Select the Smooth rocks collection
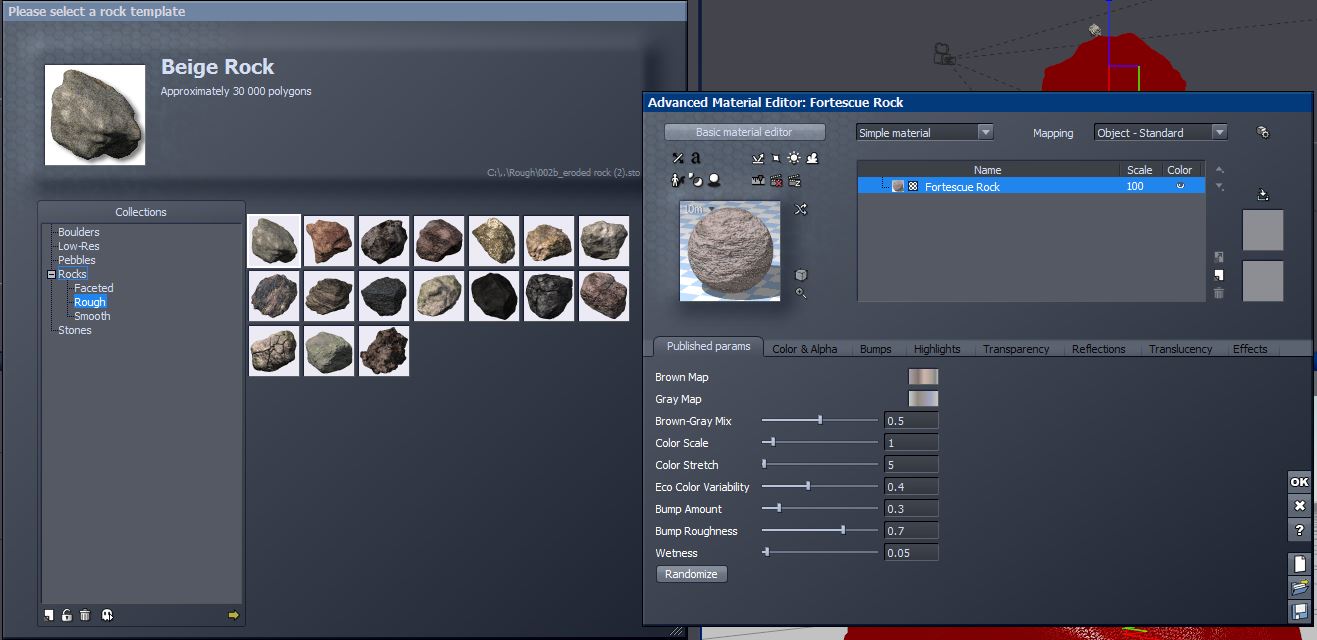Image resolution: width=1317 pixels, height=640 pixels. click(x=92, y=316)
